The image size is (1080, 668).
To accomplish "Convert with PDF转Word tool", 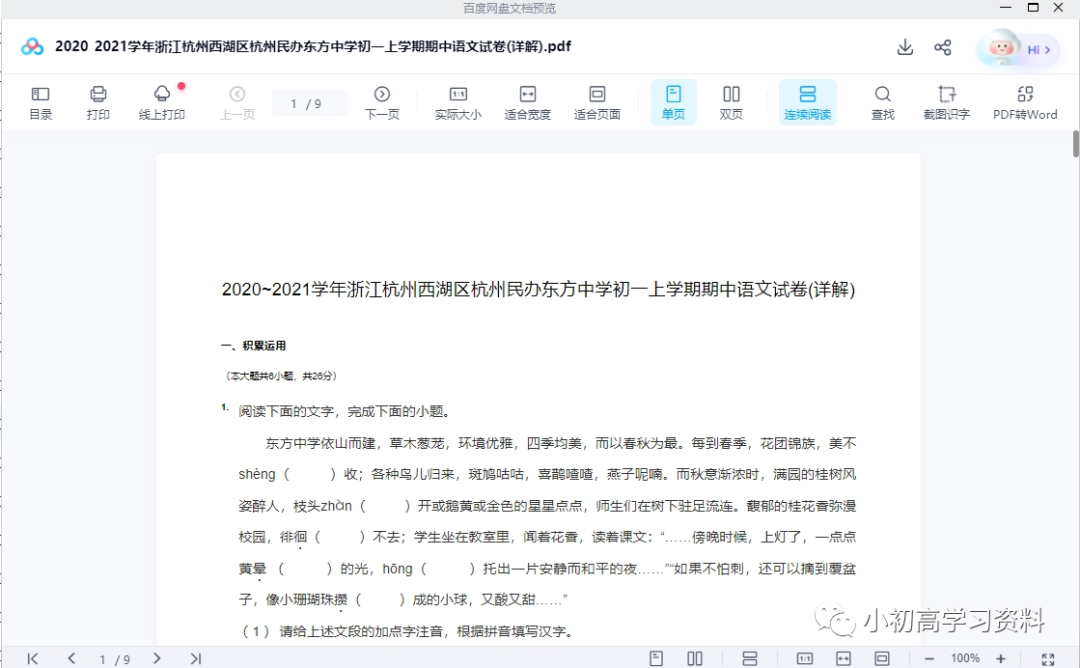I will pyautogui.click(x=1025, y=103).
